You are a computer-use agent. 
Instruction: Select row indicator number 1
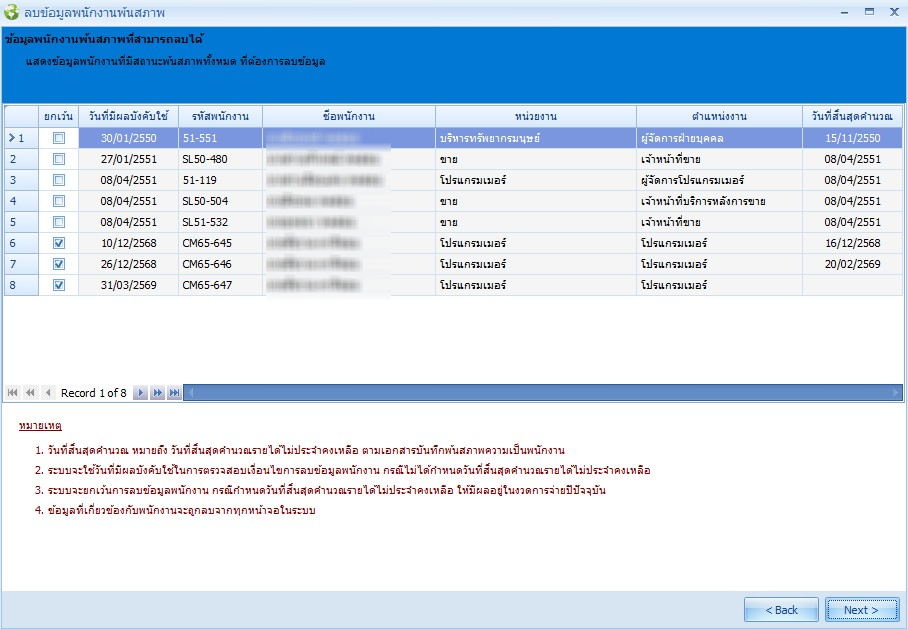point(21,138)
